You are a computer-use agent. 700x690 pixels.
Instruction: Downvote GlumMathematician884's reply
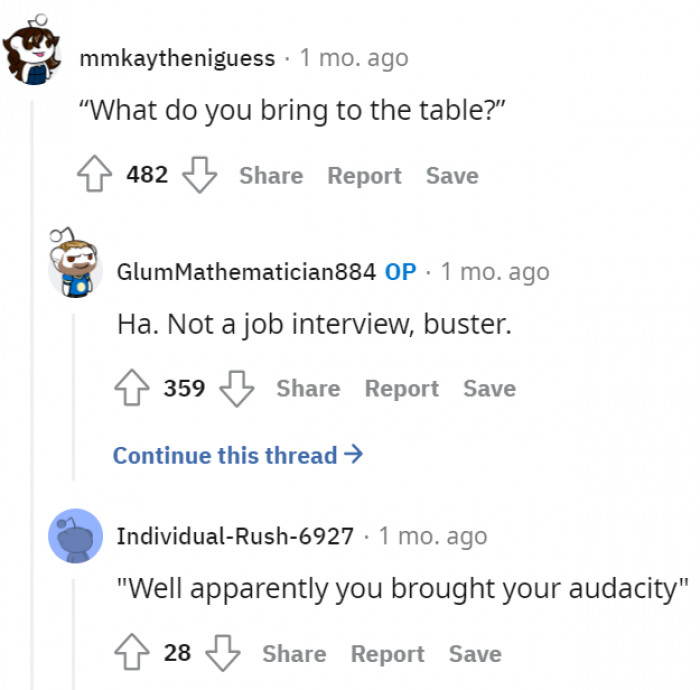coord(236,388)
